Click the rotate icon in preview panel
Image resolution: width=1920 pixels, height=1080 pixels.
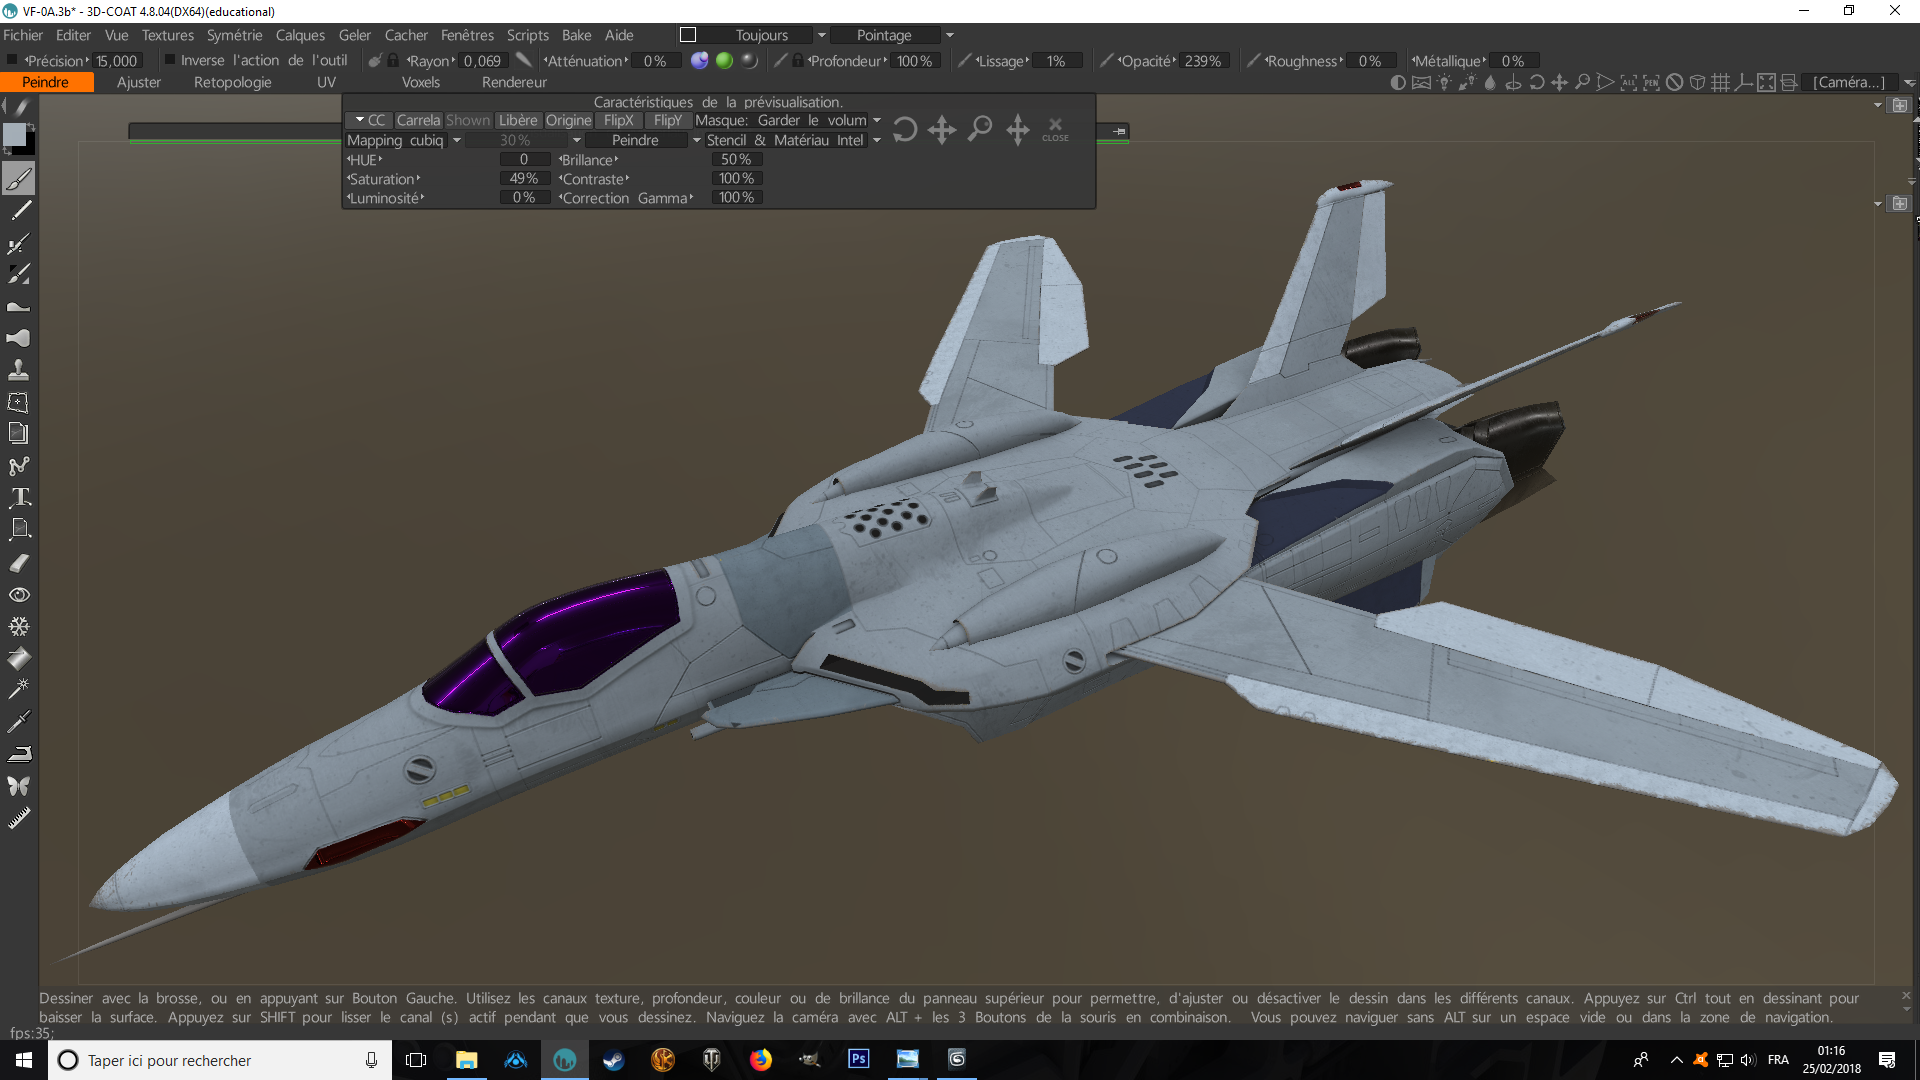[x=904, y=129]
